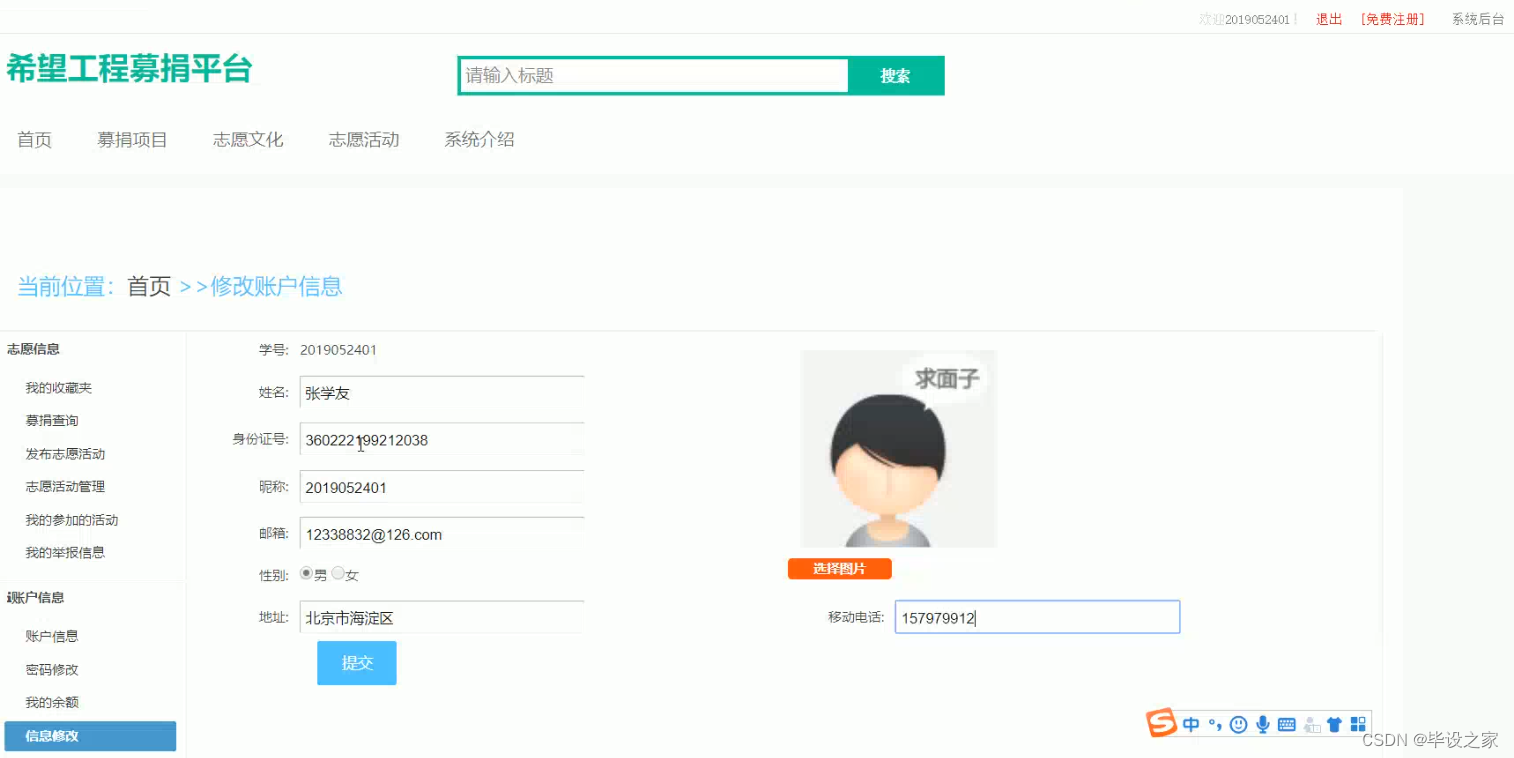
Task: Activate Sogou voice input microphone
Action: coord(1262,723)
